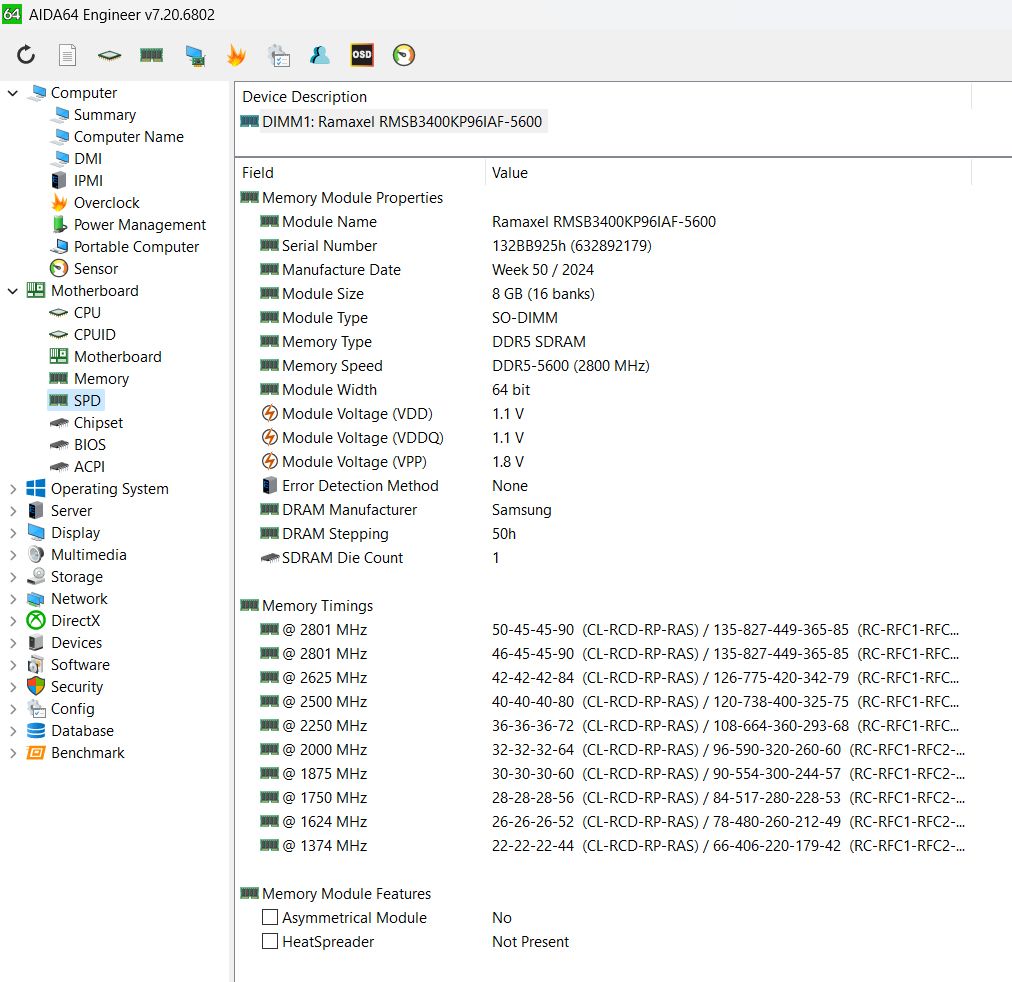Select the Serial Number row

click(x=456, y=246)
